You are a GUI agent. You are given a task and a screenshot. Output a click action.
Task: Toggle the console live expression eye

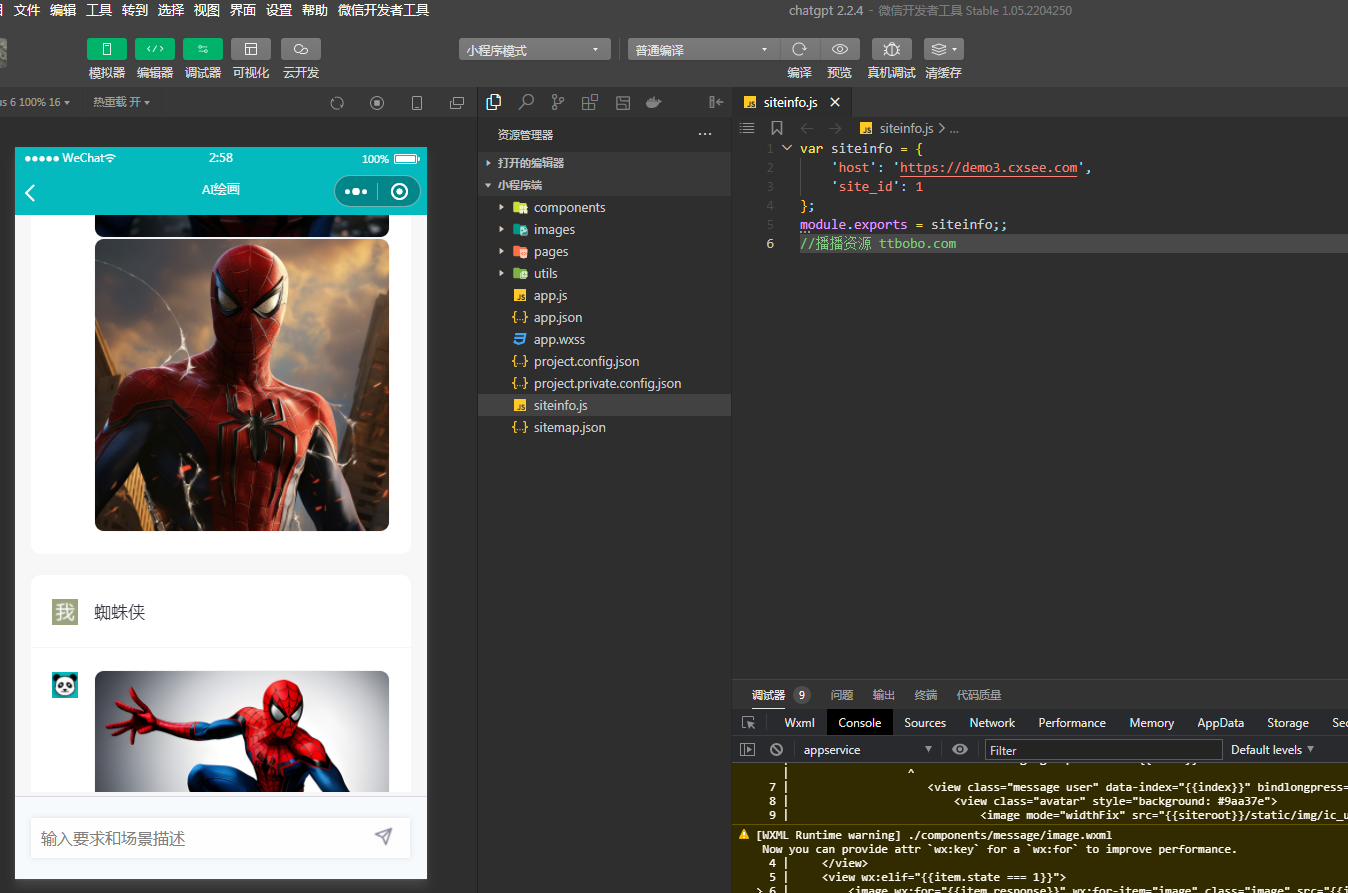coord(960,750)
